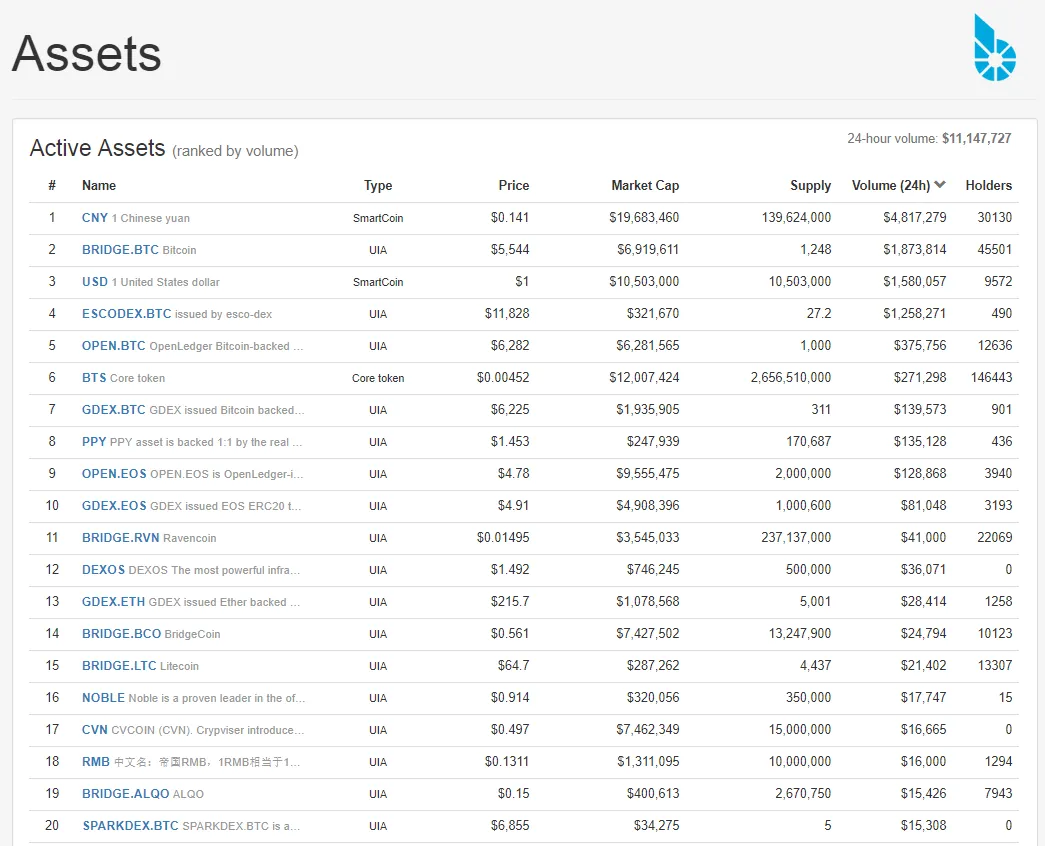Select BTS price $0.00452
Image resolution: width=1045 pixels, height=846 pixels.
[503, 377]
